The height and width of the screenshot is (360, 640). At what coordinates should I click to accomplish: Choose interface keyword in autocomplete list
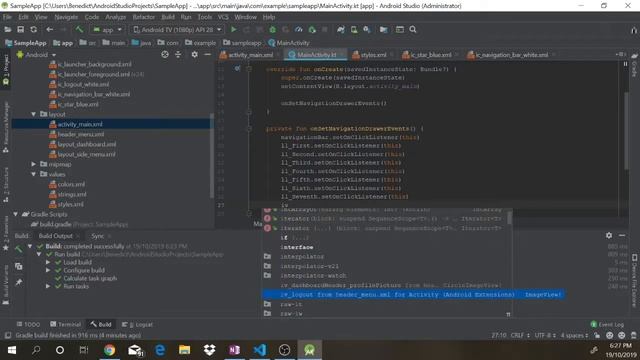point(297,247)
